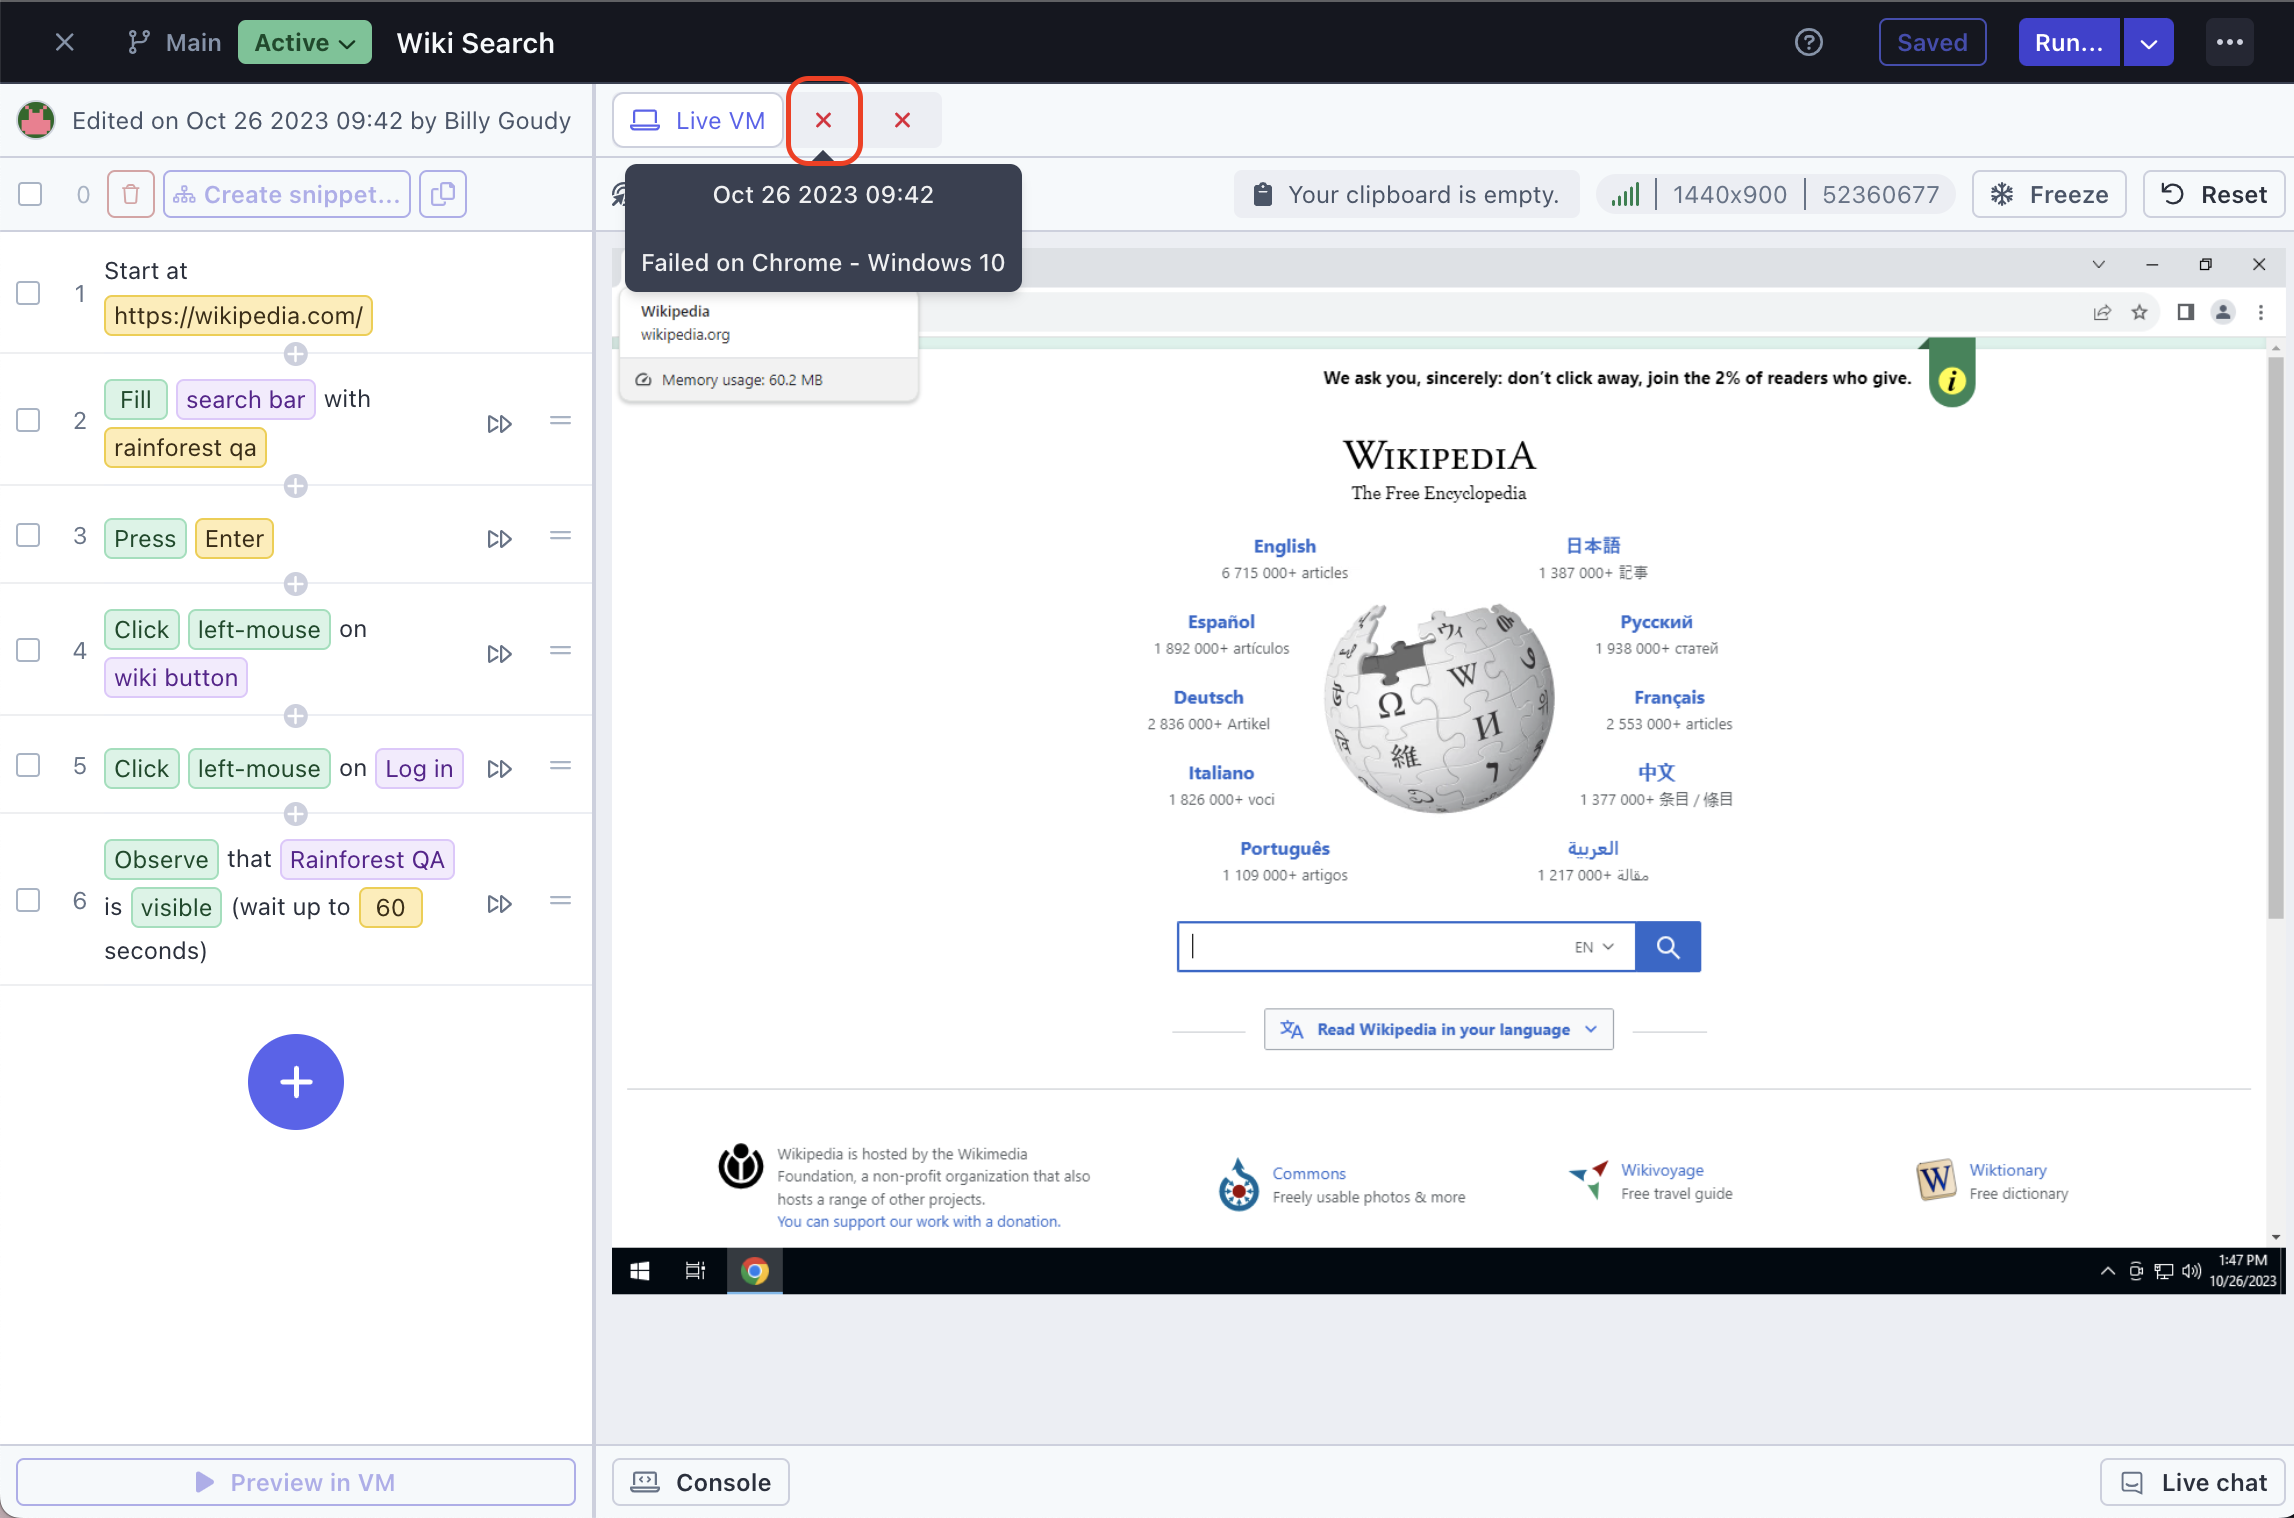
Task: Click the Freeze button
Action: [2049, 194]
